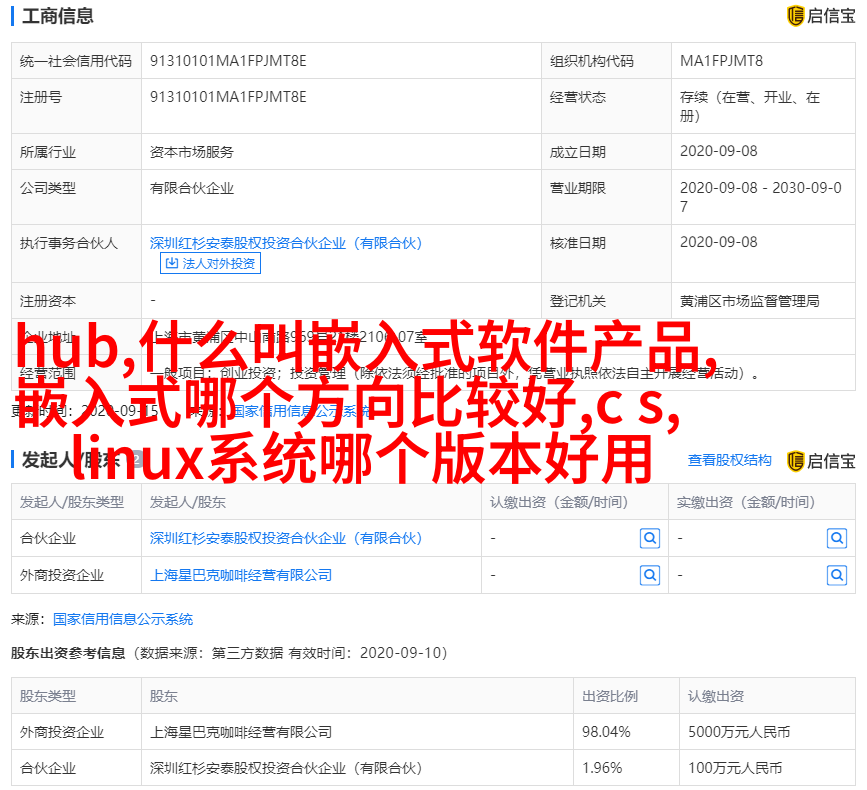Screen dimensions: 867x790
Task: Click the 所属行业 value 资本市场服务
Action: tap(192, 152)
